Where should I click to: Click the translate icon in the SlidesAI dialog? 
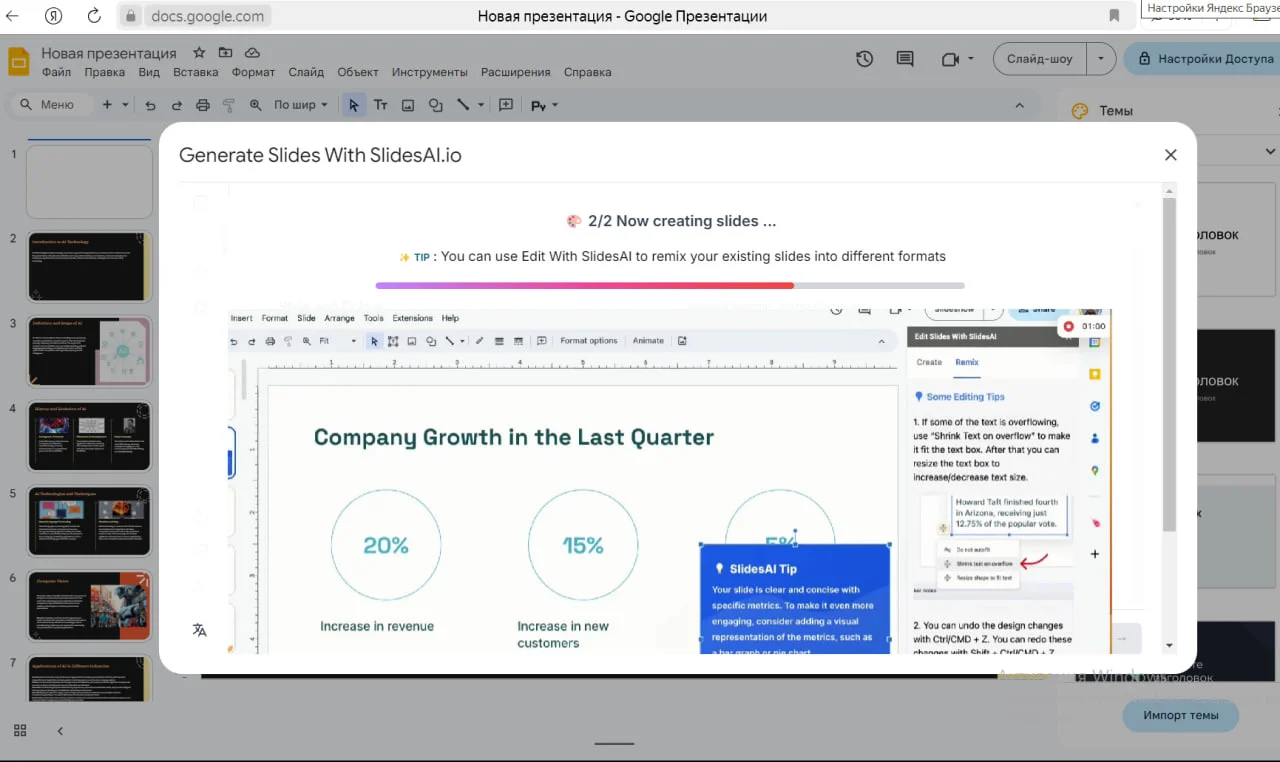[x=200, y=630]
